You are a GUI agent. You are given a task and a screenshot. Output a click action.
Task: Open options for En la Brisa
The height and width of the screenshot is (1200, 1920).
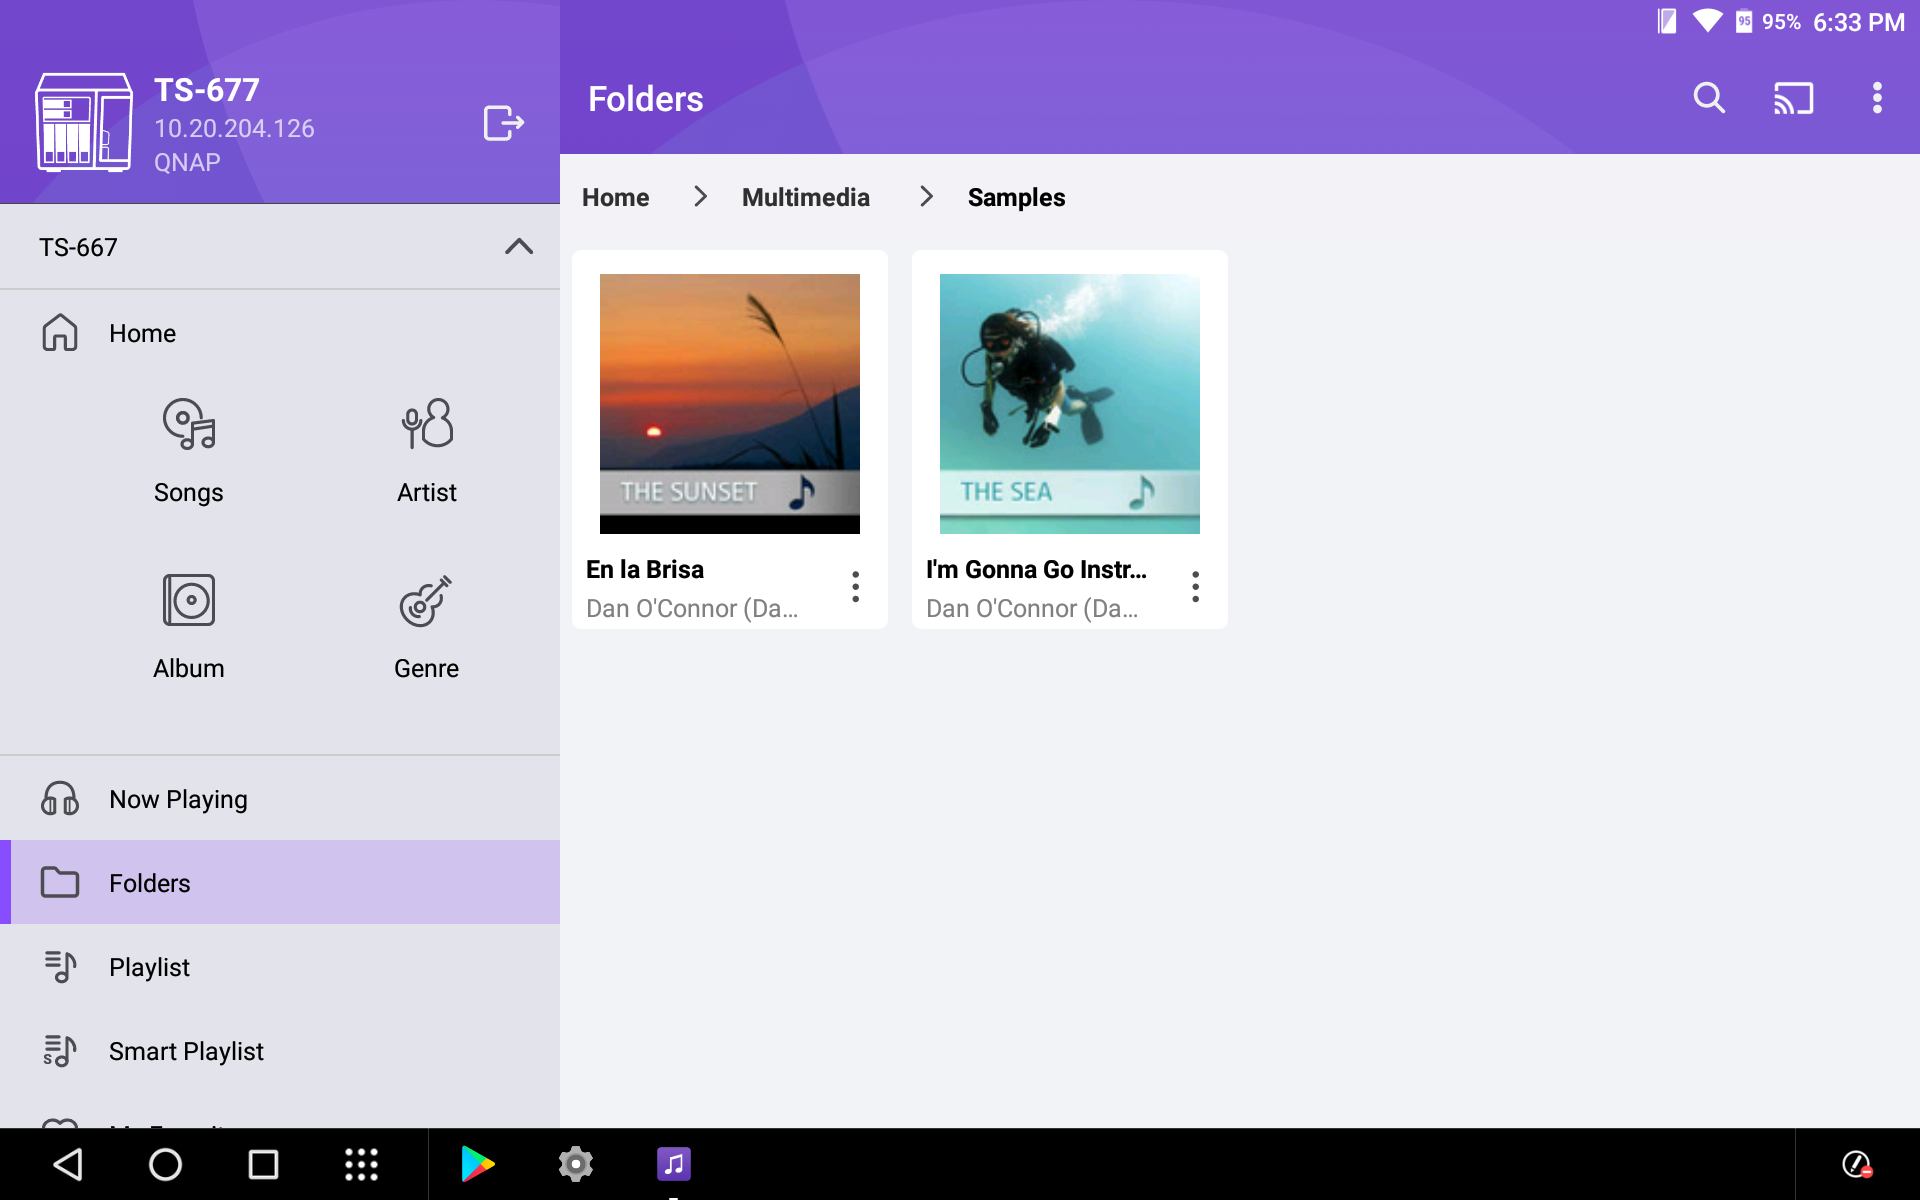(855, 587)
